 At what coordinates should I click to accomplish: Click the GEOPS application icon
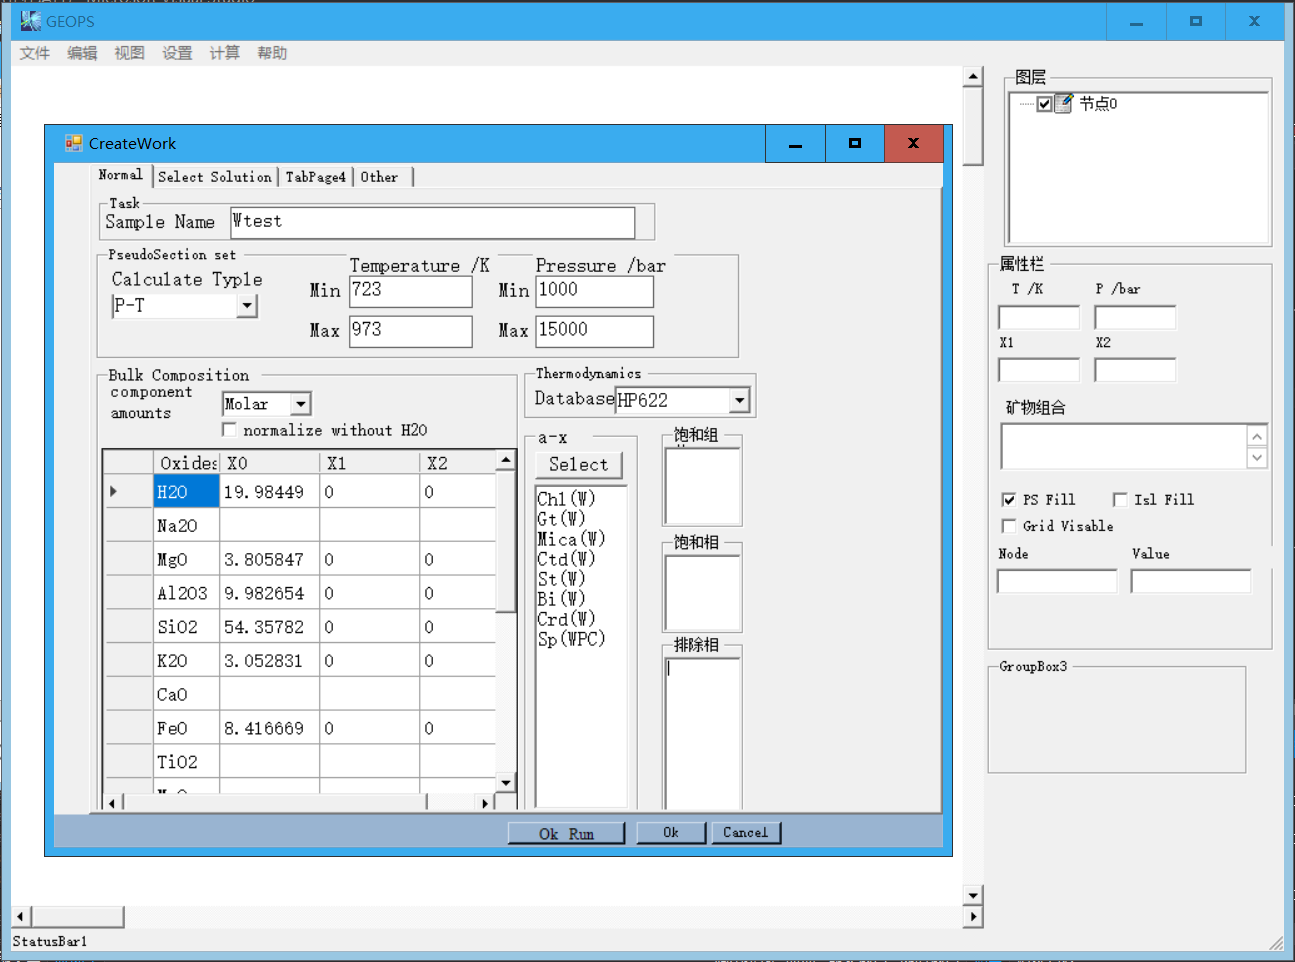31,21
